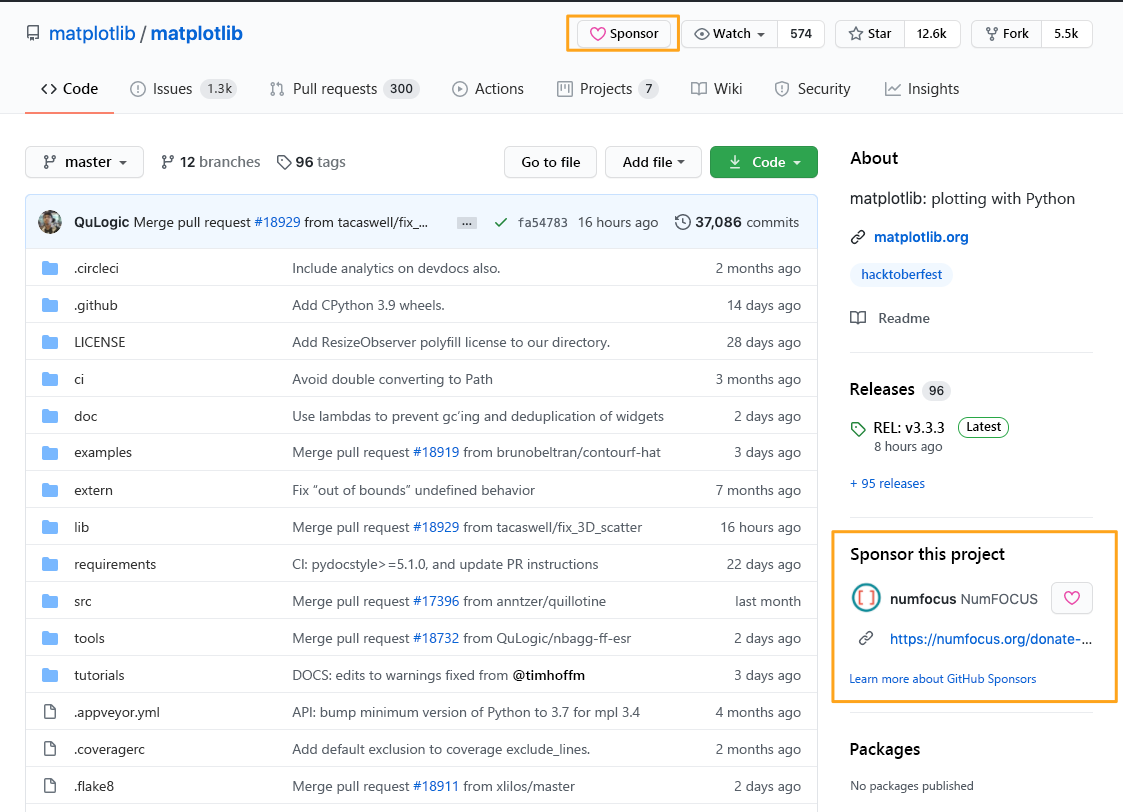
Task: Open the Watch notifications dropdown
Action: [729, 34]
